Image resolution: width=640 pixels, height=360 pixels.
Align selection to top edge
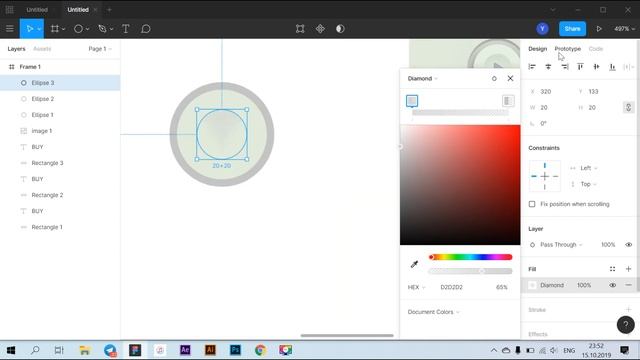(x=580, y=67)
